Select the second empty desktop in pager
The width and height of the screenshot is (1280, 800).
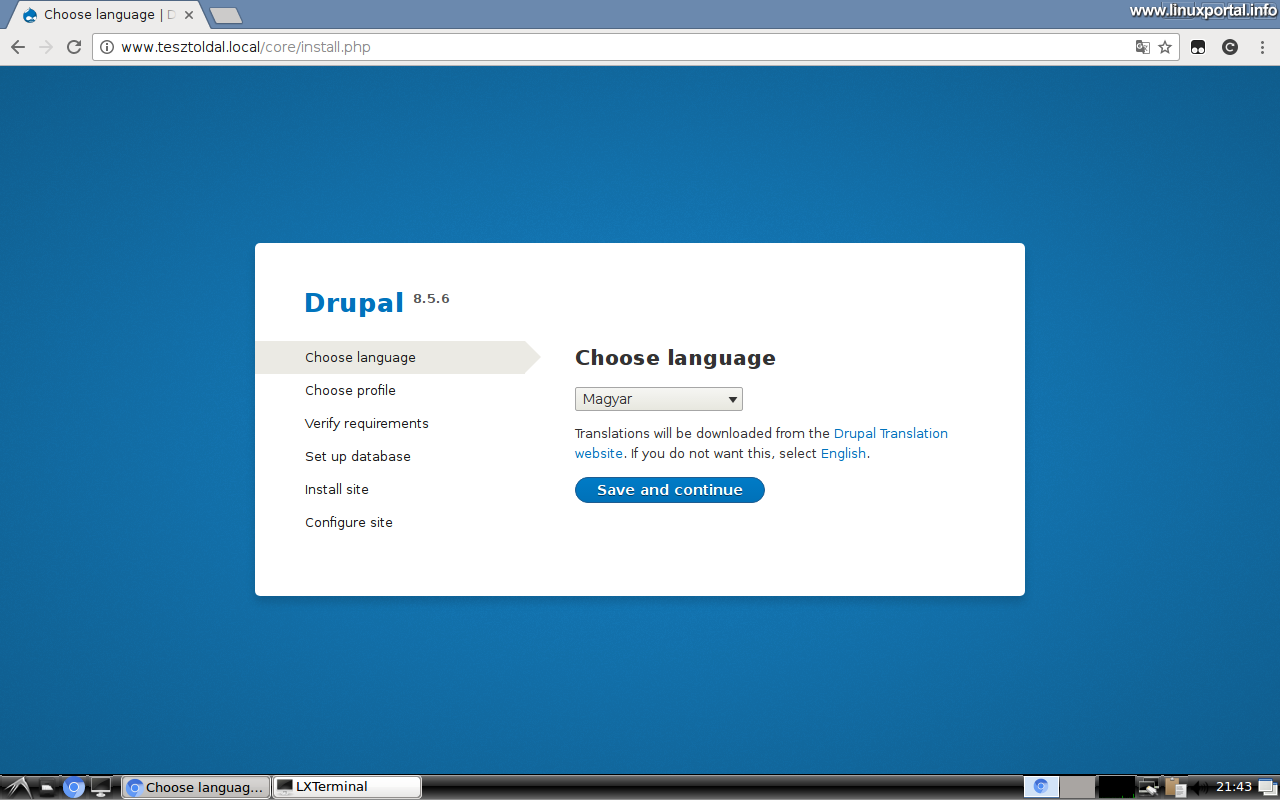1077,787
